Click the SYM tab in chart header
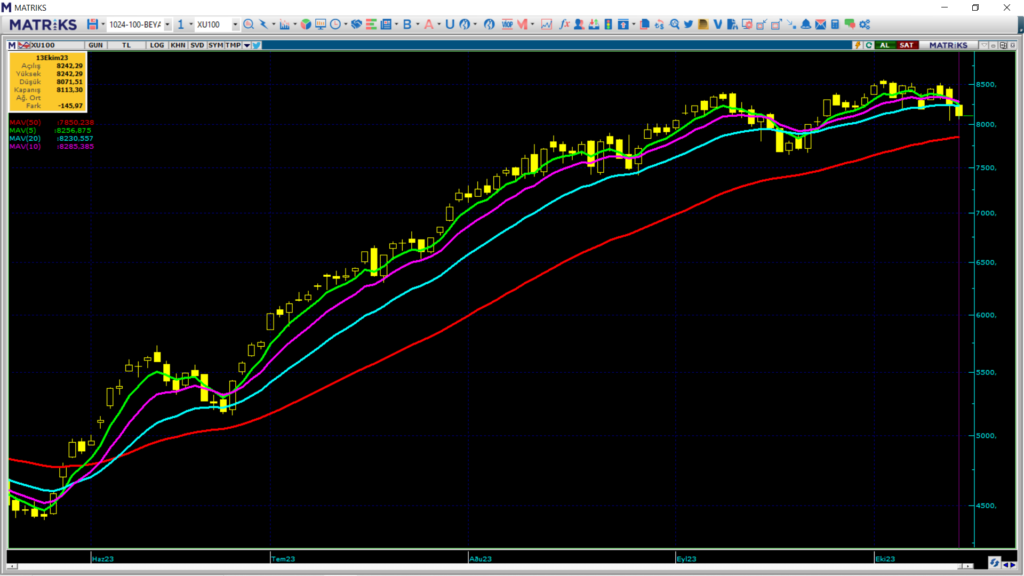 [x=214, y=45]
